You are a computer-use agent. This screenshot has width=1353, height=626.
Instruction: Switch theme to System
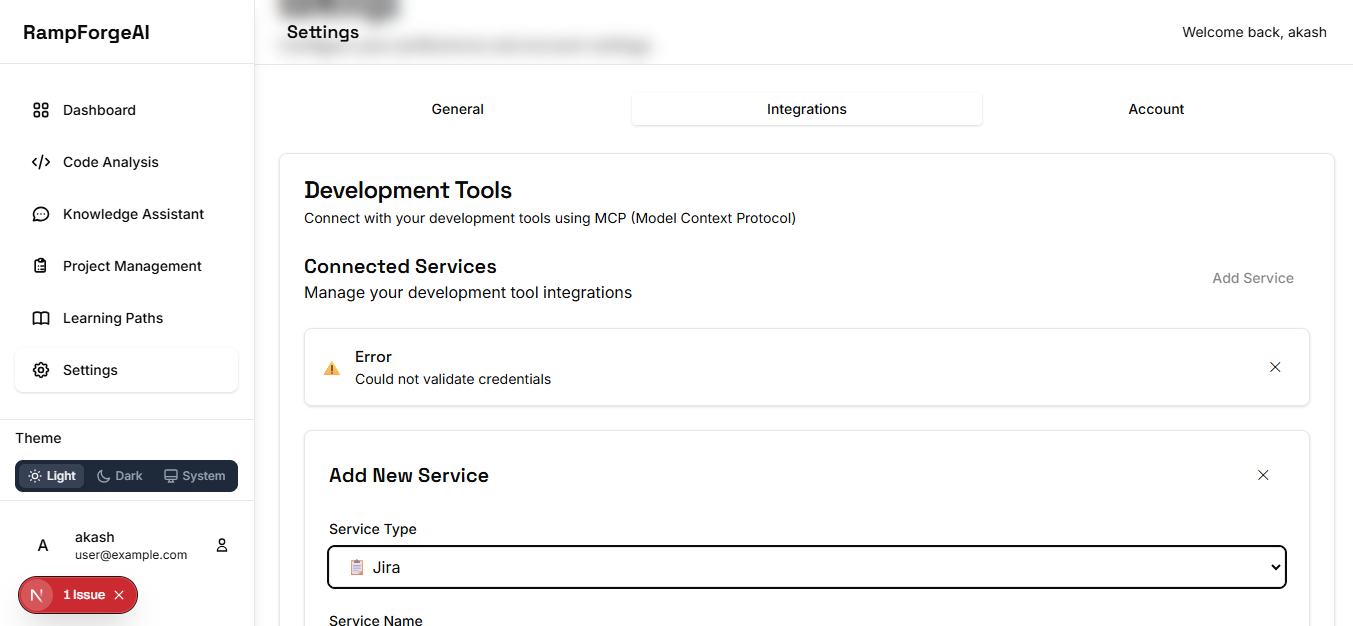(x=195, y=476)
